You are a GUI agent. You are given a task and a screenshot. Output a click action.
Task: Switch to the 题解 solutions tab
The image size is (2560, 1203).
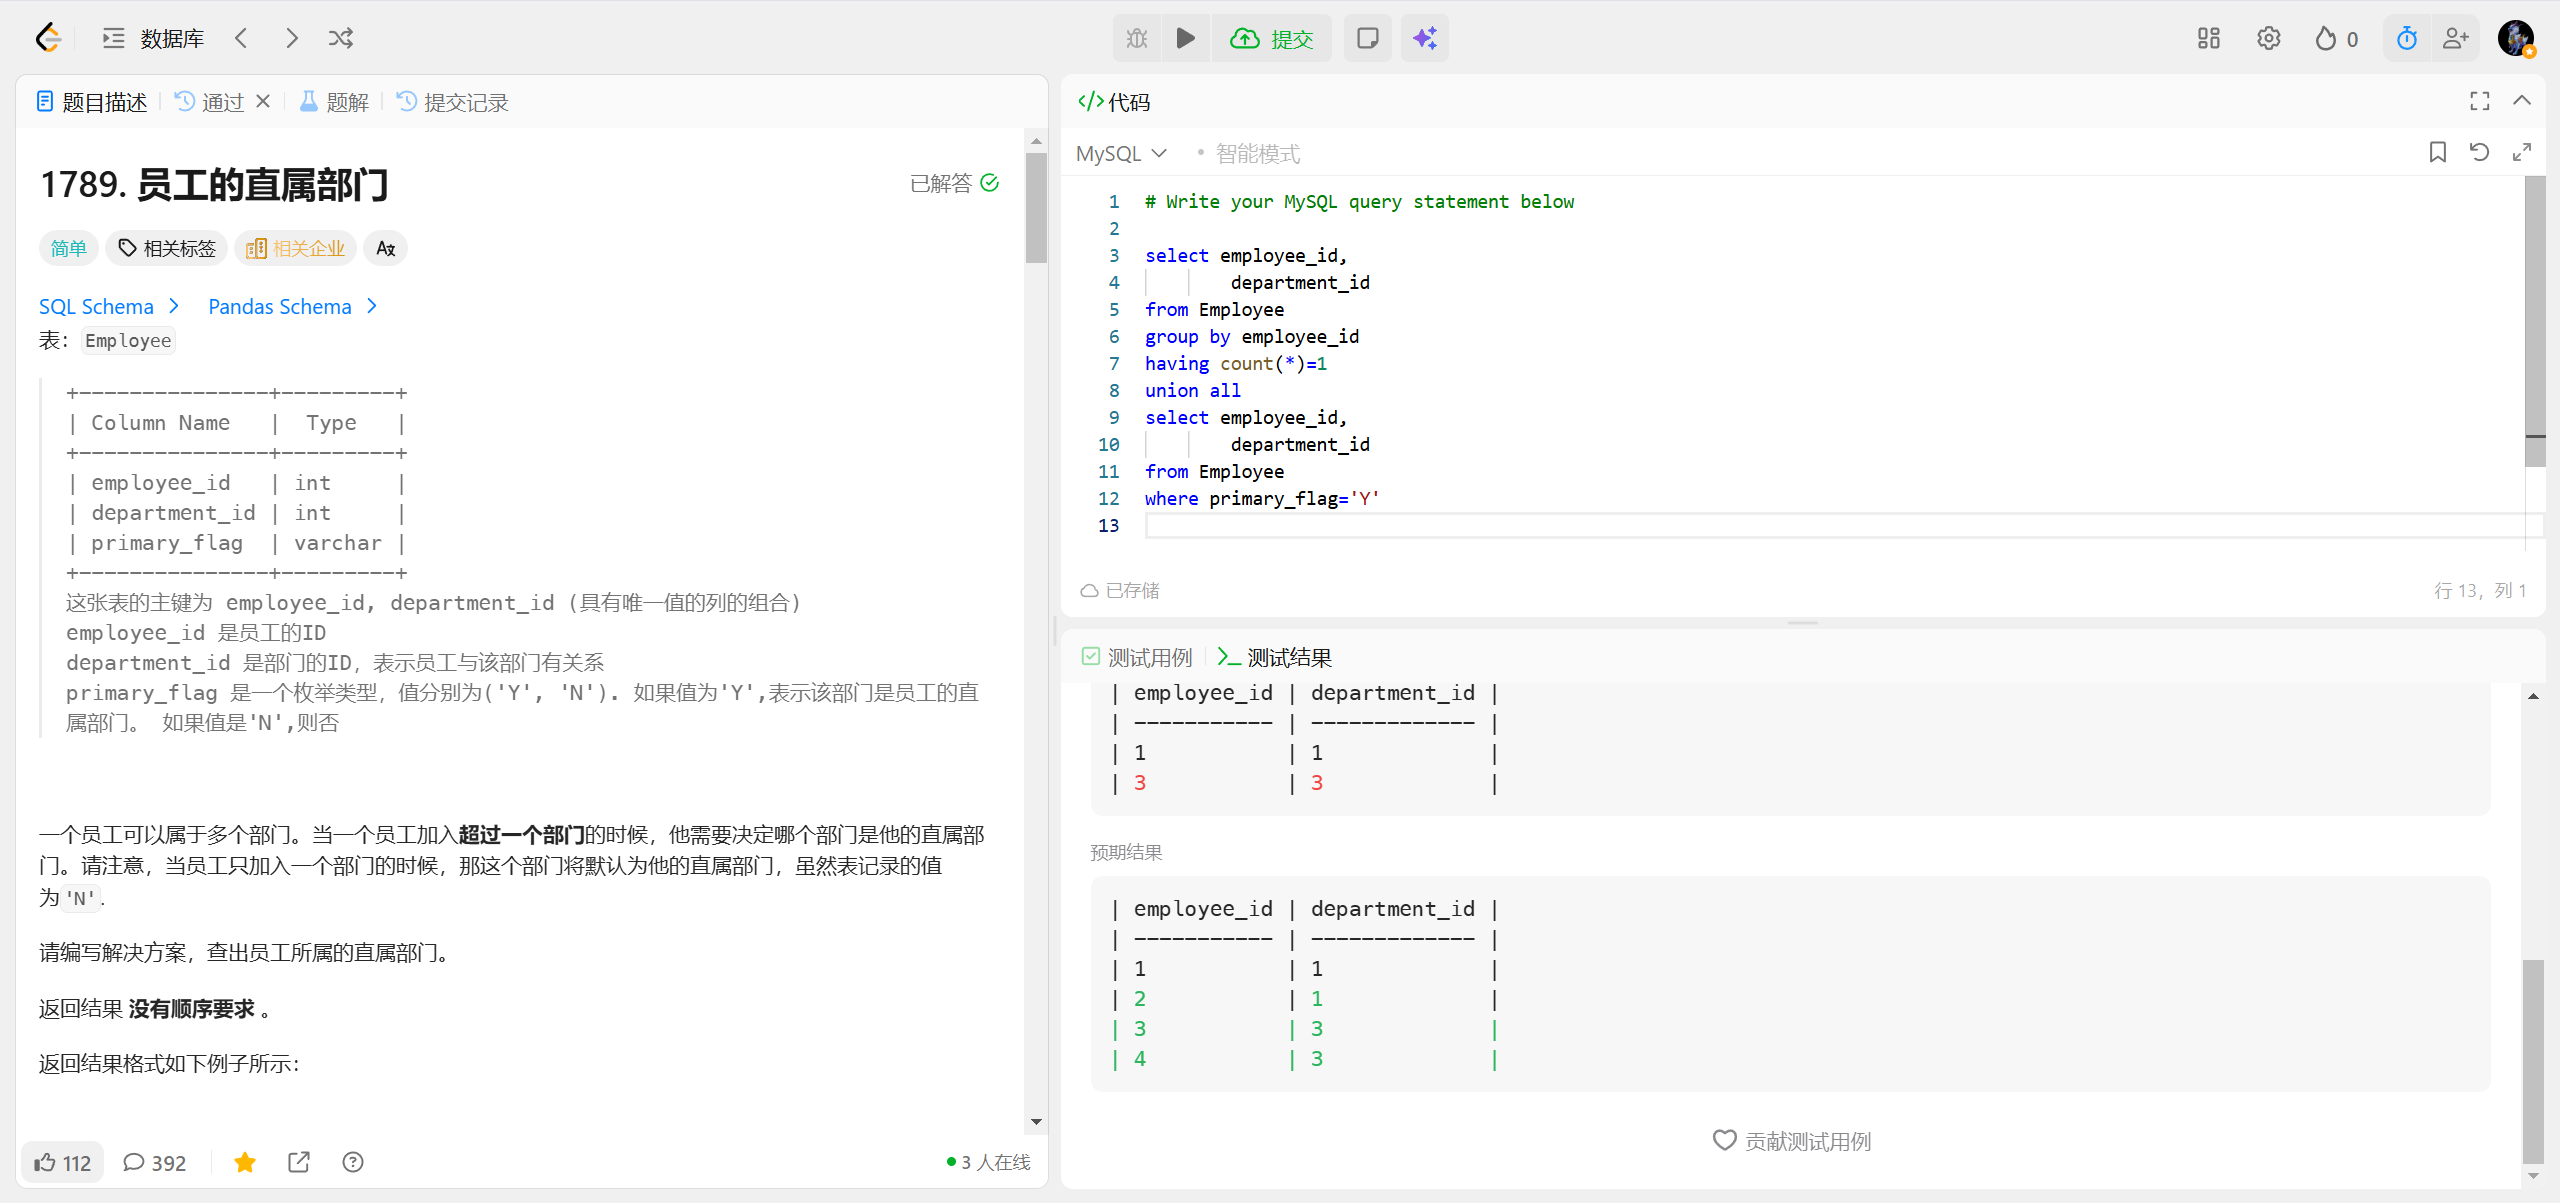tap(335, 102)
